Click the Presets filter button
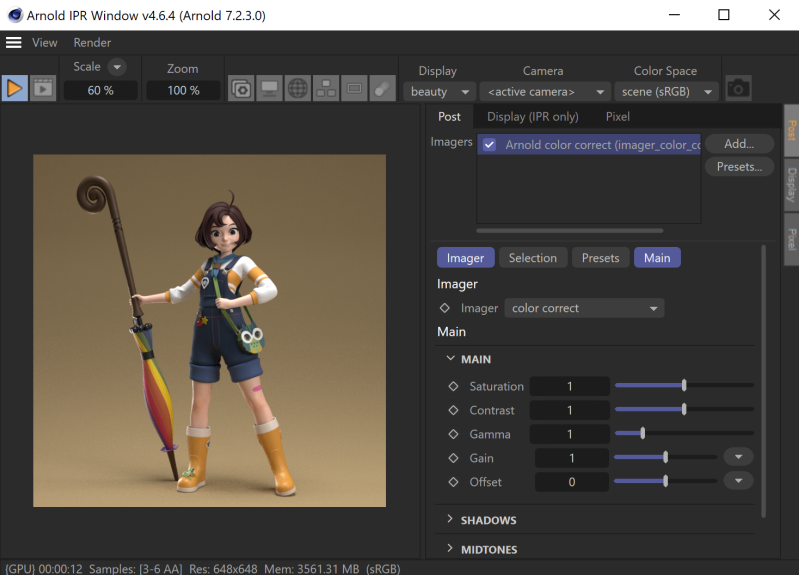The image size is (799, 575). coord(600,258)
